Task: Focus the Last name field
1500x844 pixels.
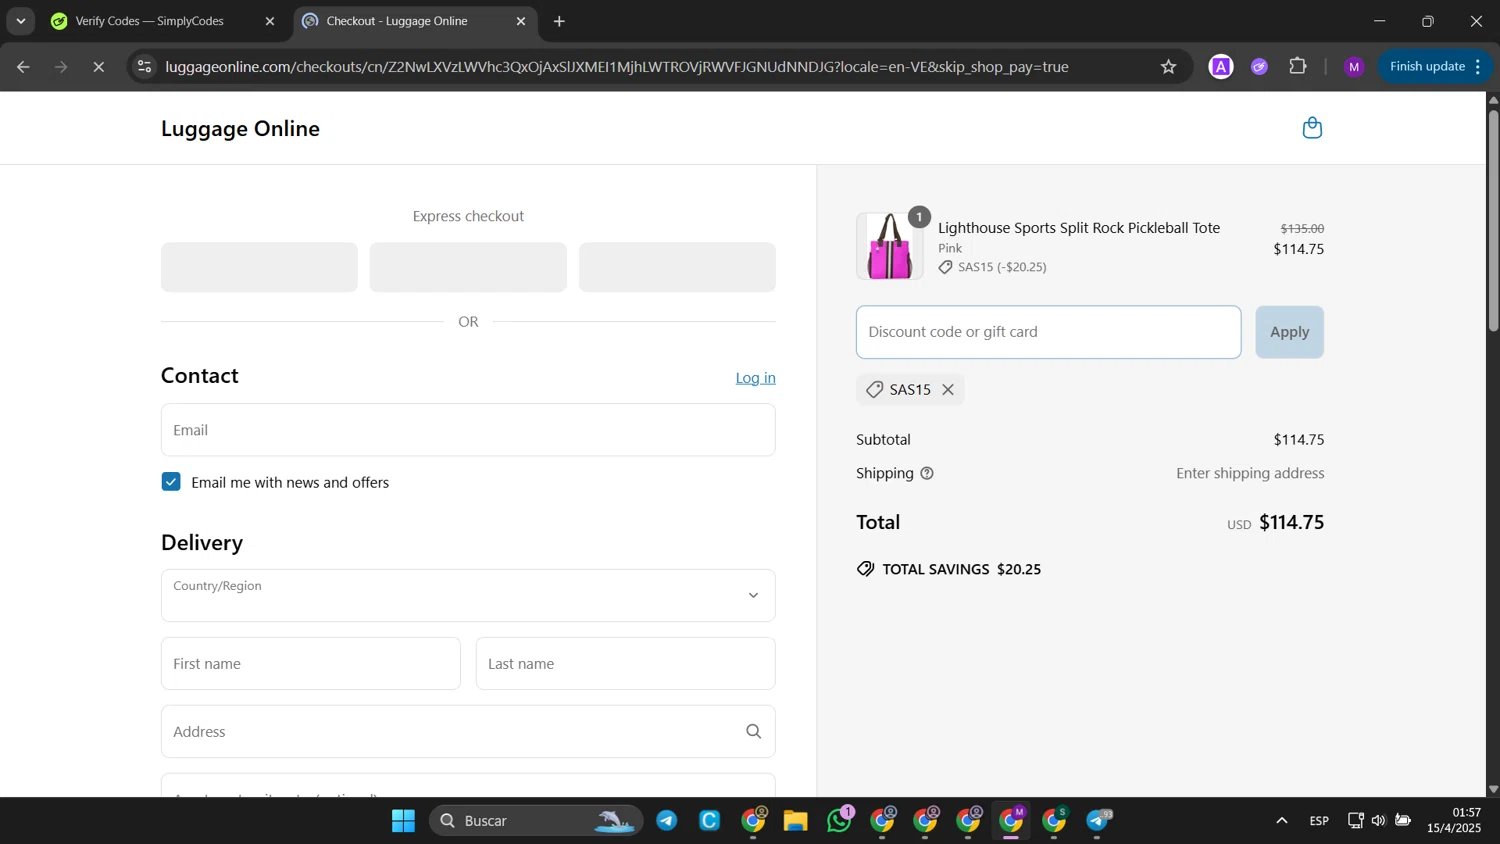Action: tap(626, 664)
